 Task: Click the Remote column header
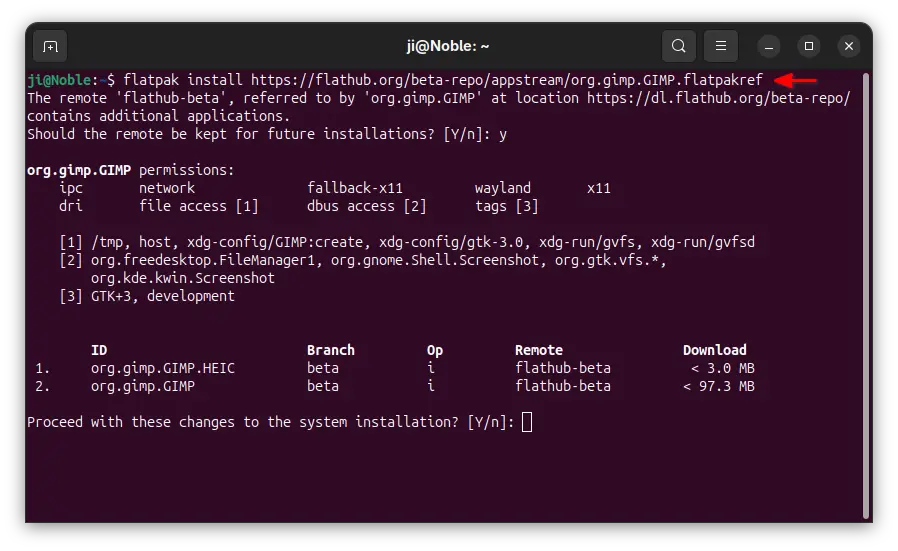539,350
